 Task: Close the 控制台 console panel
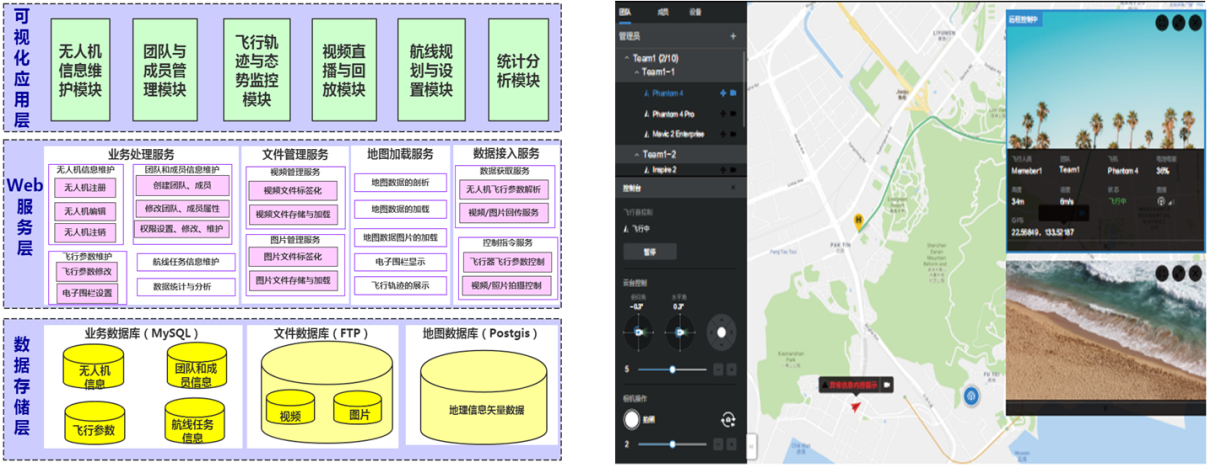[733, 188]
